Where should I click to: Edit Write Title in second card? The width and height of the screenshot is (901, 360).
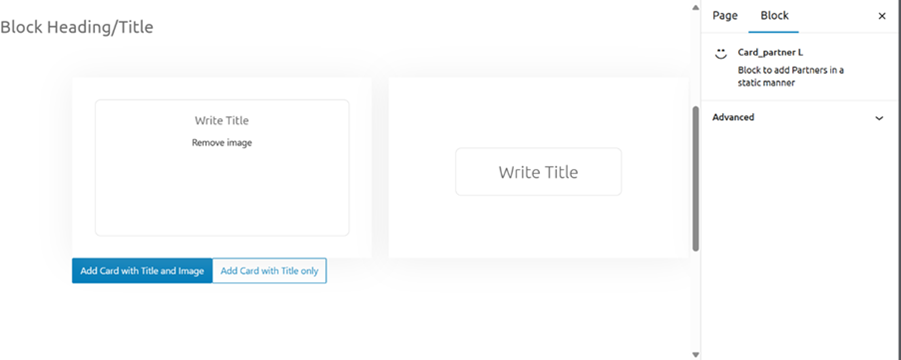pos(538,172)
